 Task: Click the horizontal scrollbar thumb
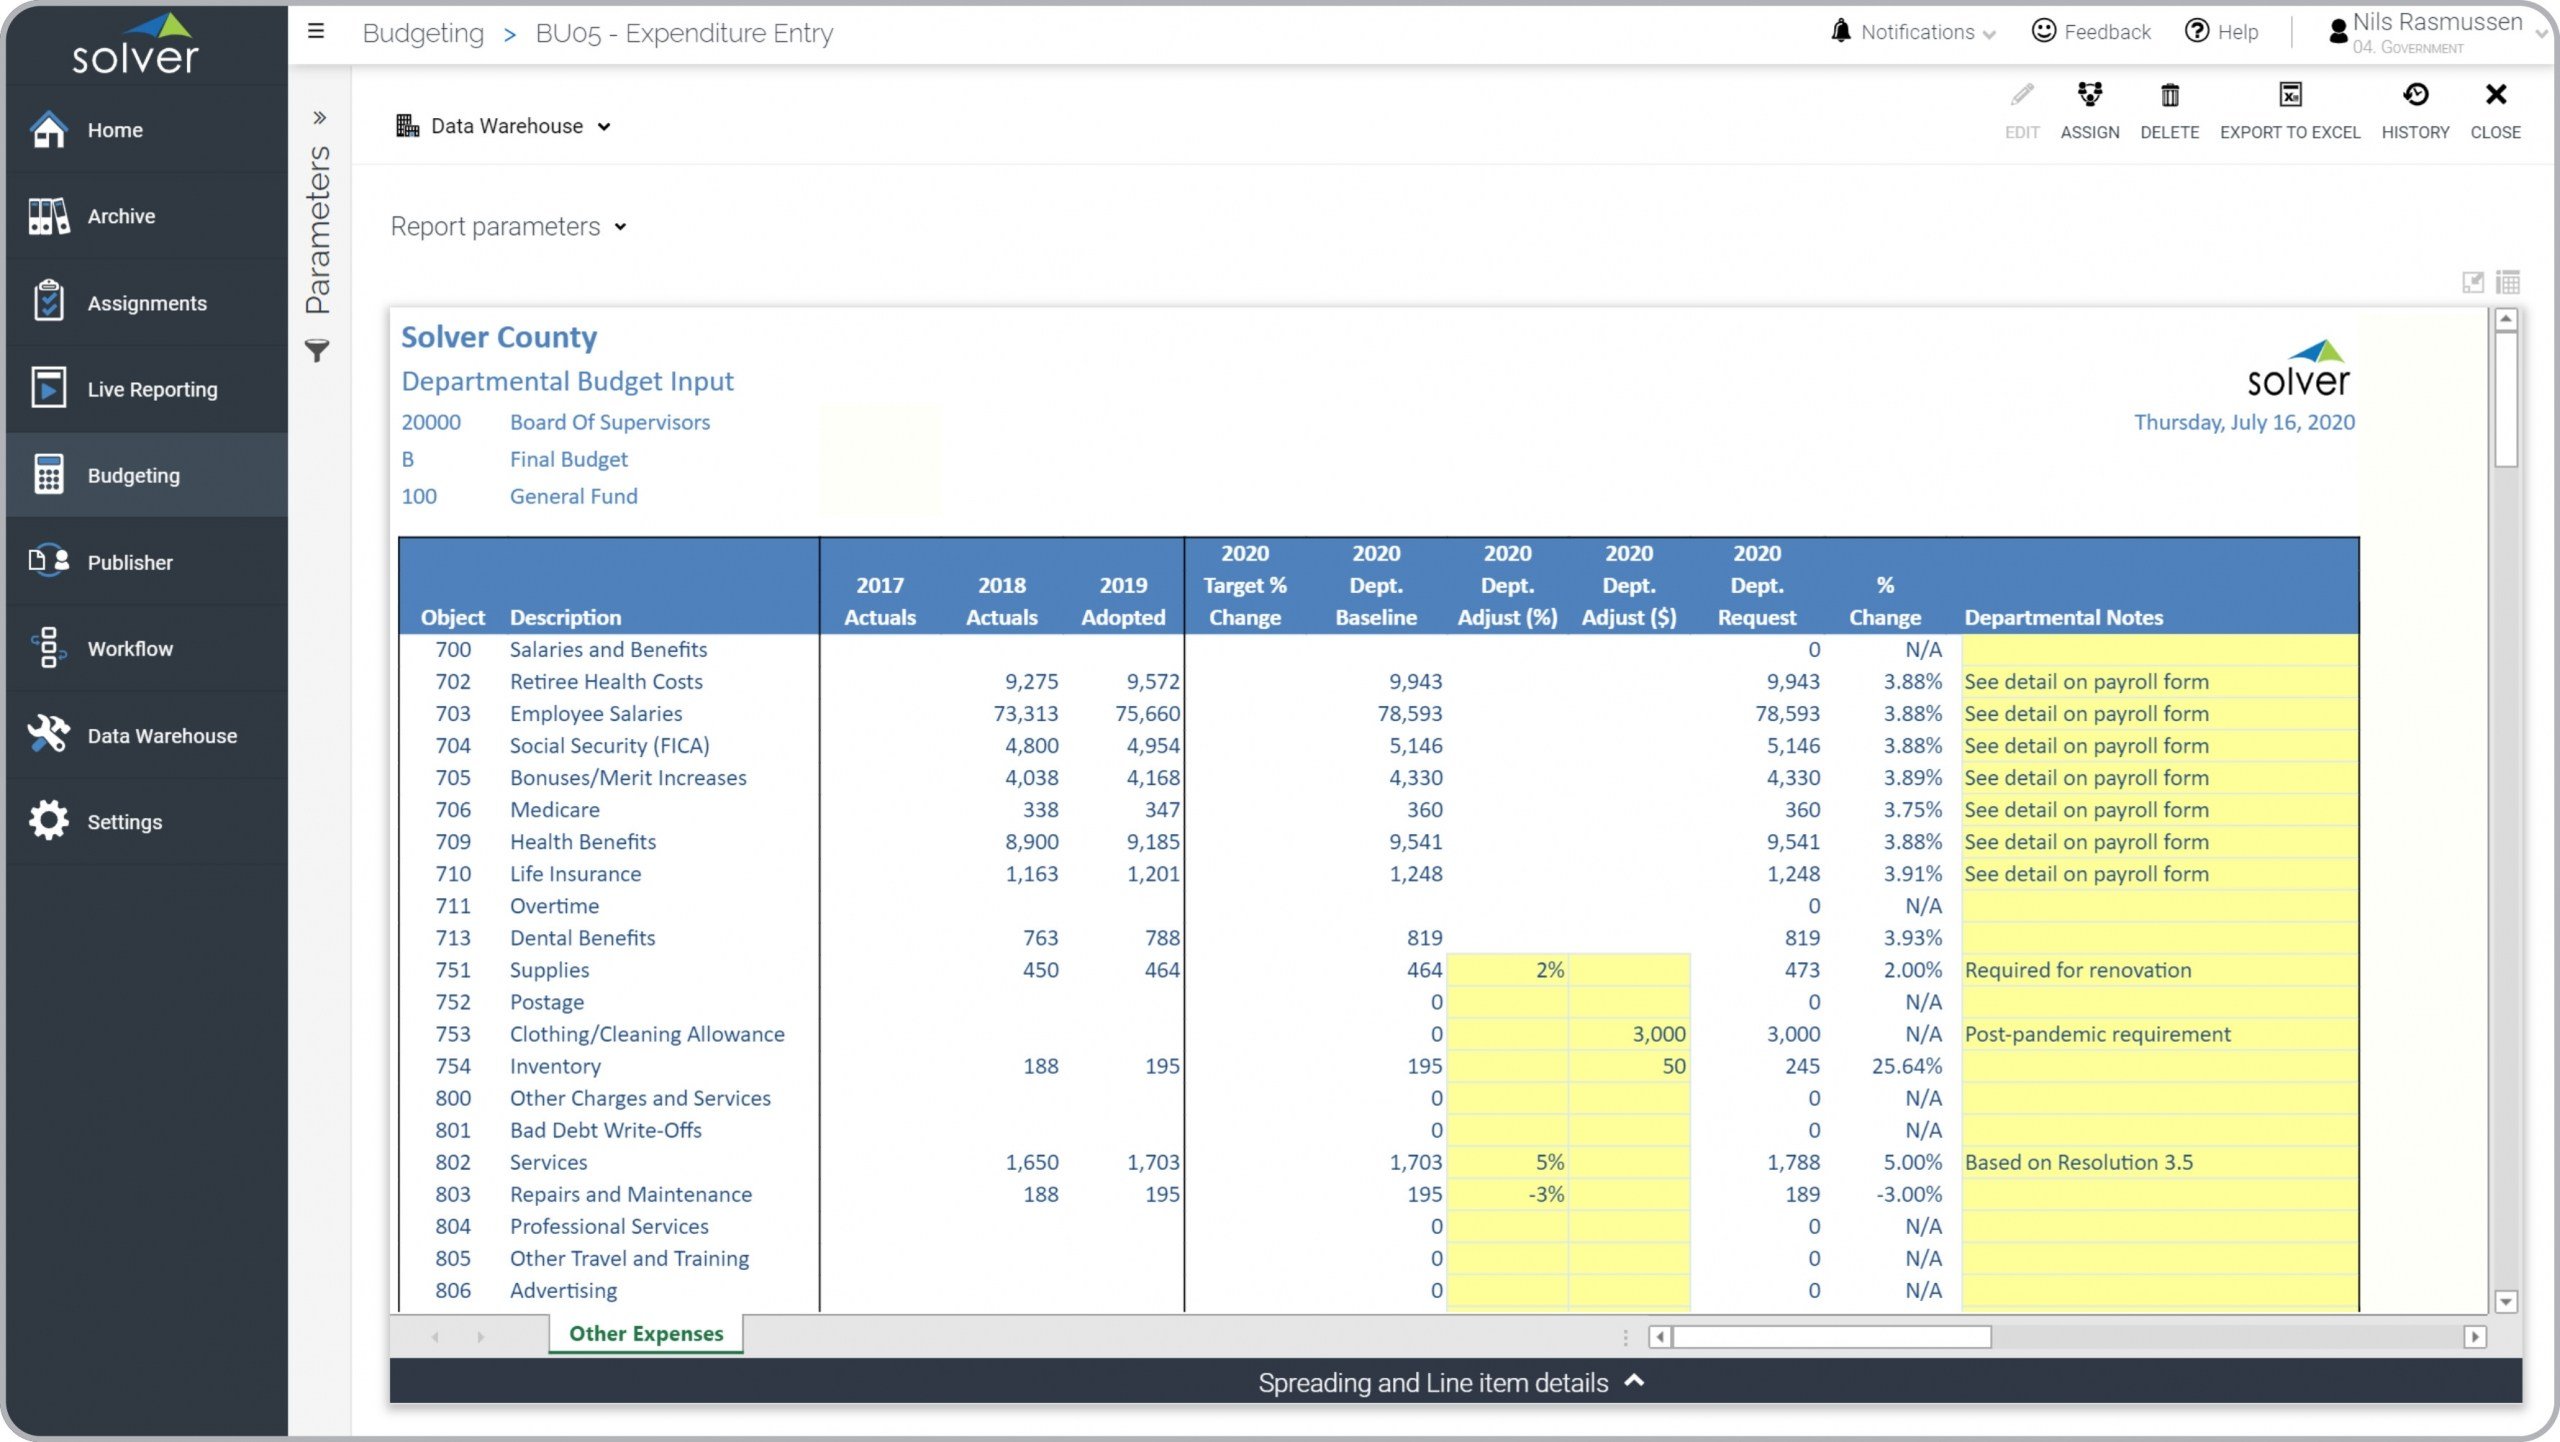(1832, 1337)
